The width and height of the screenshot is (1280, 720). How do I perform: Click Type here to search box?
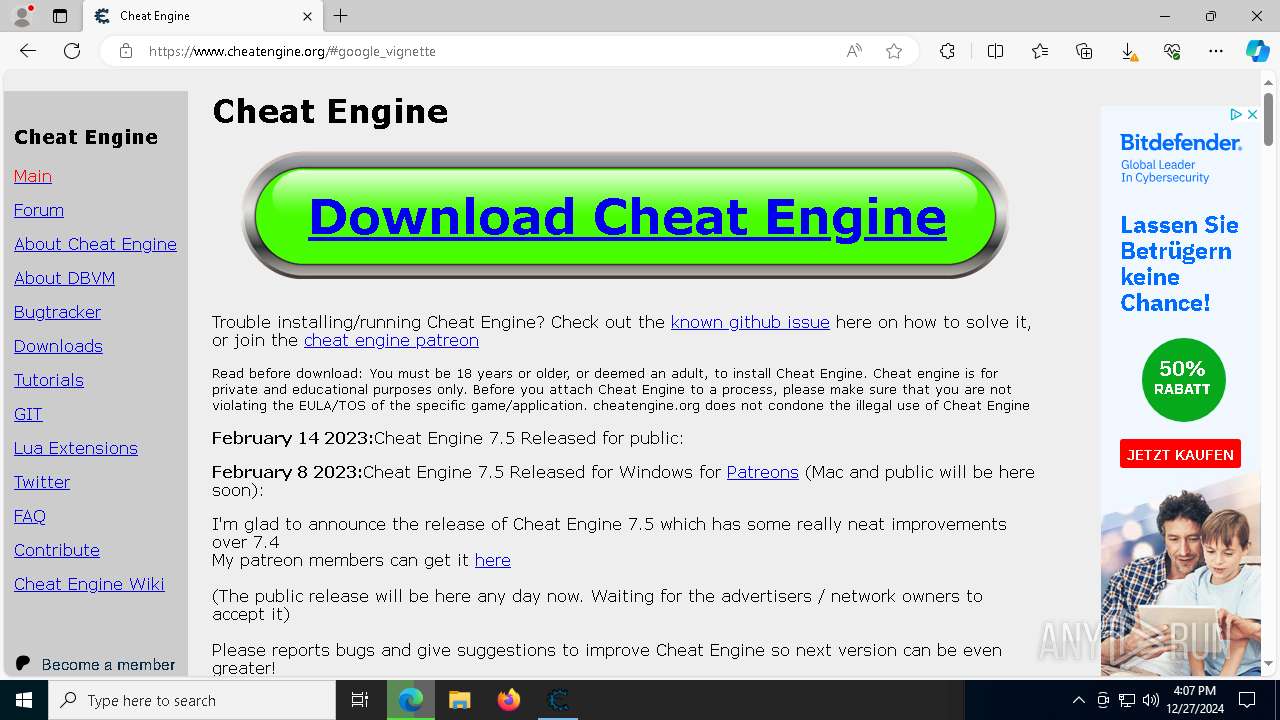[192, 700]
